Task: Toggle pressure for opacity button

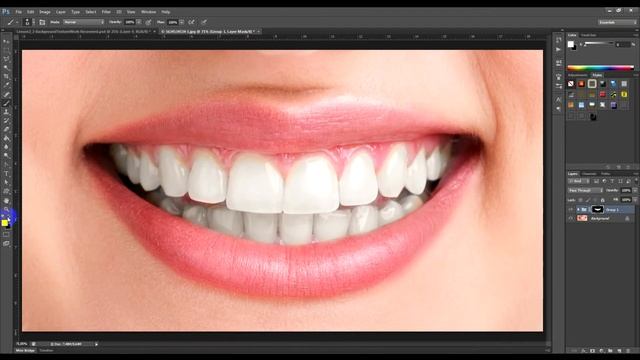Action: tap(149, 22)
